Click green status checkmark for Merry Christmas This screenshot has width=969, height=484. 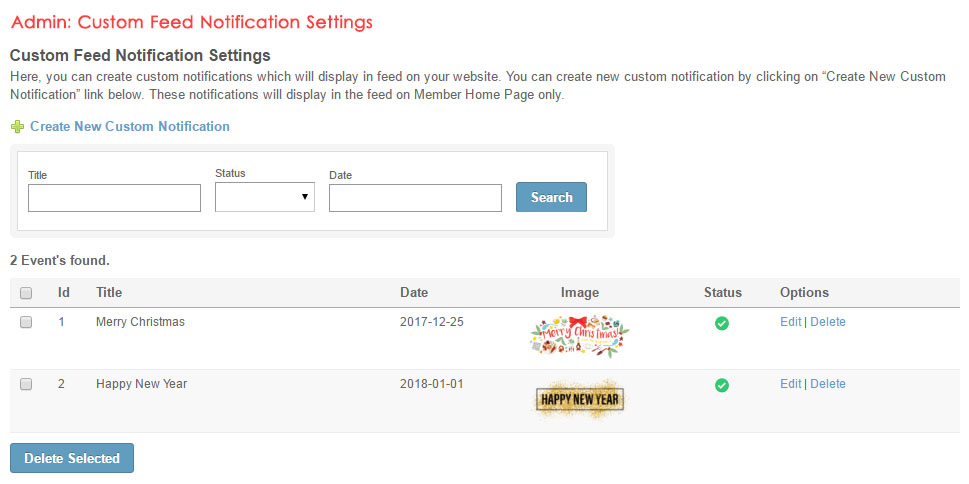[722, 323]
